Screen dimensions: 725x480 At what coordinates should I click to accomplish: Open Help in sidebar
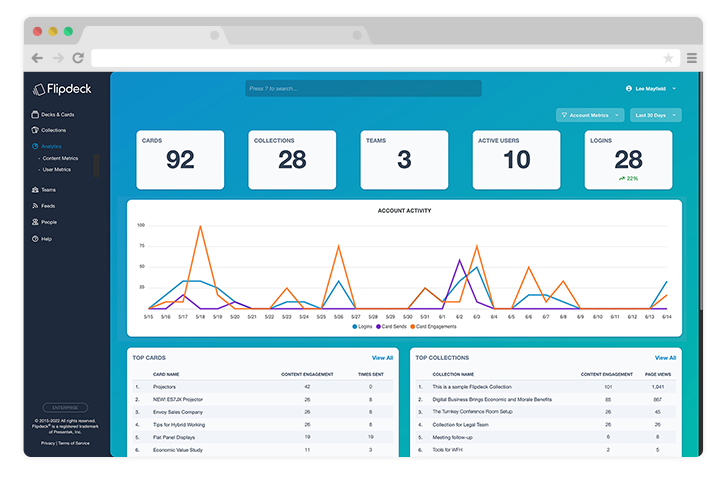point(42,239)
